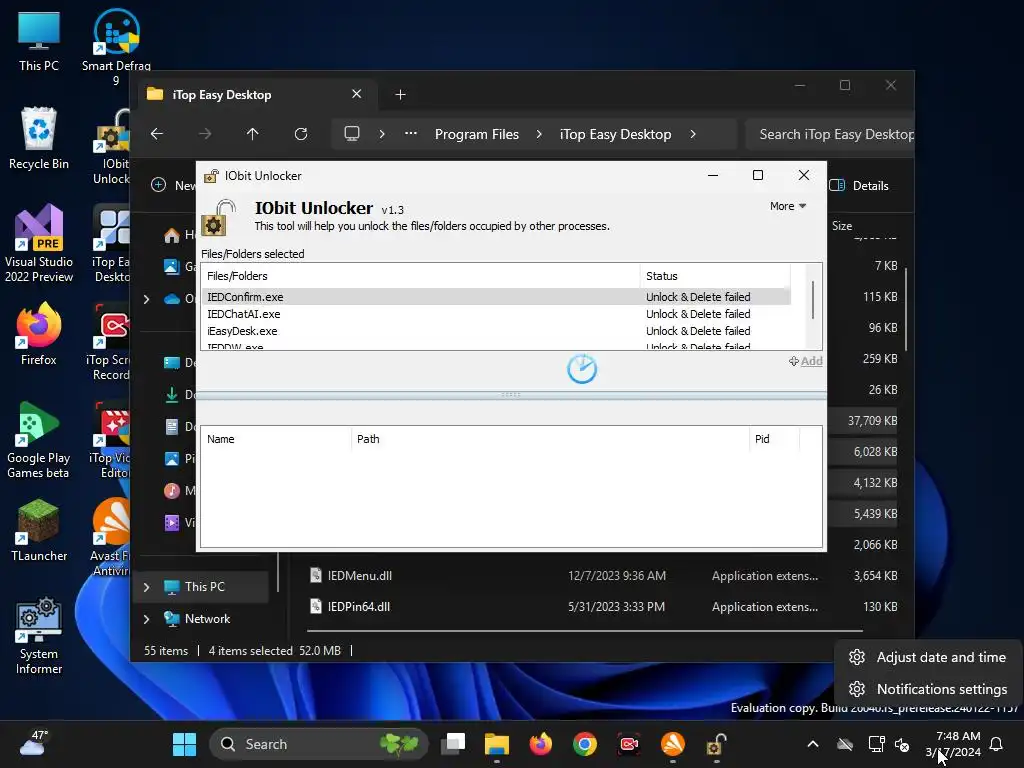Go back in File Explorer
1024x768 pixels.
coord(157,134)
